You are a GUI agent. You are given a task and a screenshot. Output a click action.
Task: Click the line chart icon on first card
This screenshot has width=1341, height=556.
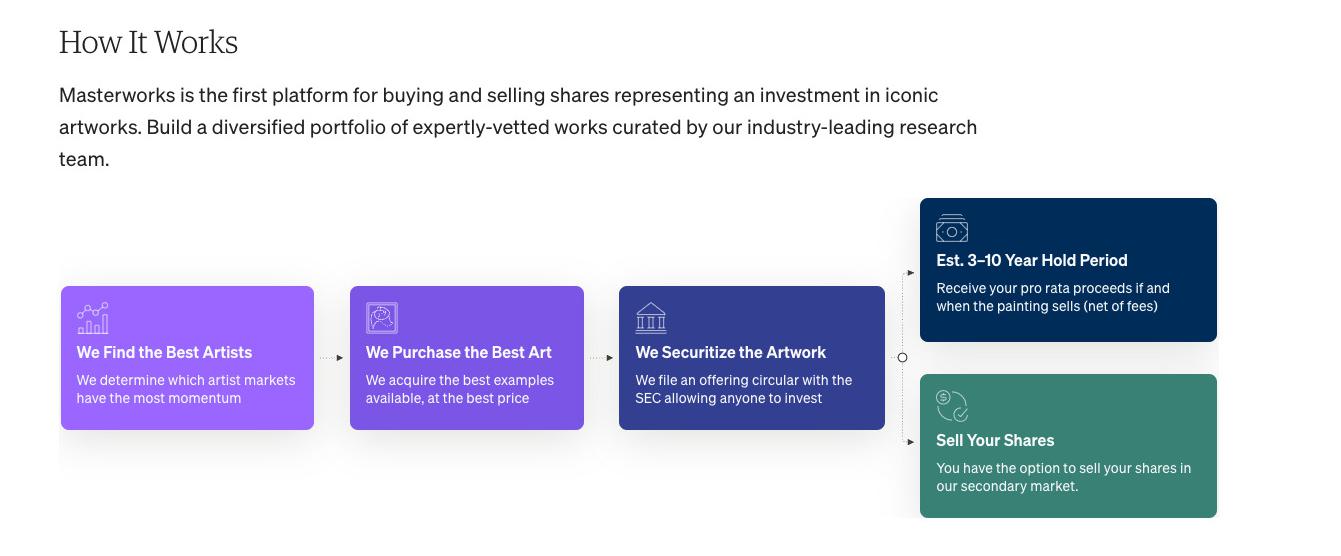tap(93, 318)
